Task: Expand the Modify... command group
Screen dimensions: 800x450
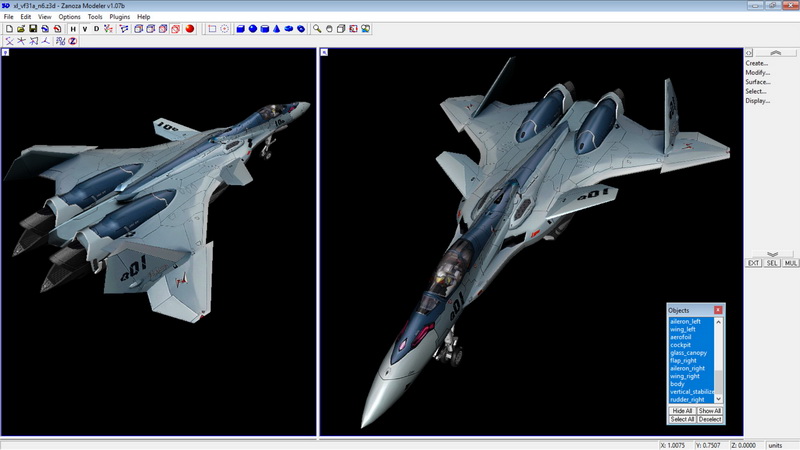Action: point(757,72)
